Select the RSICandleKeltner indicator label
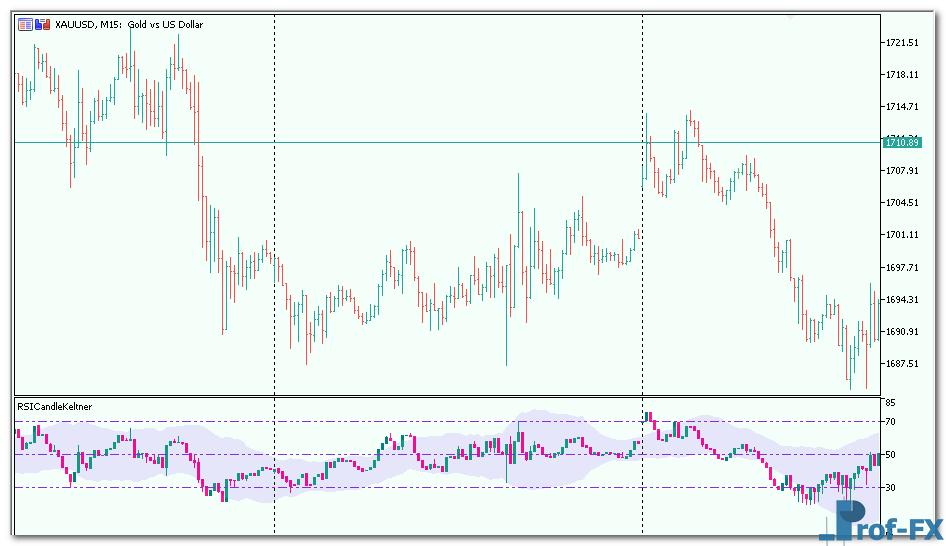 tap(55, 406)
